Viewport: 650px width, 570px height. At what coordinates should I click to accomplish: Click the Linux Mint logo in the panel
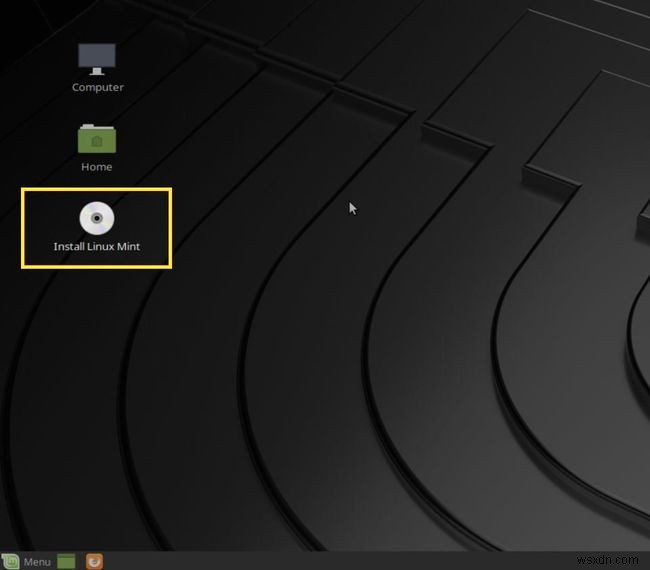point(10,561)
